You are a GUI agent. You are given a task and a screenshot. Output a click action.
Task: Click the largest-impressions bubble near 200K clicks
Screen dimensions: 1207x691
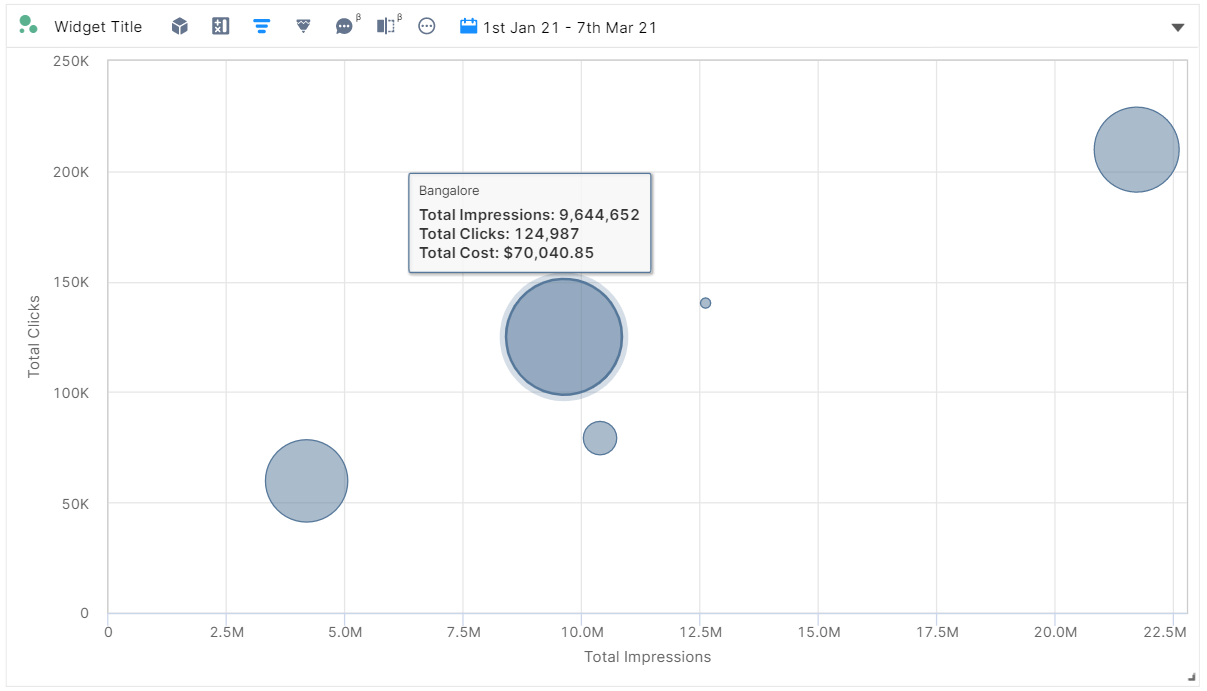pyautogui.click(x=1136, y=149)
